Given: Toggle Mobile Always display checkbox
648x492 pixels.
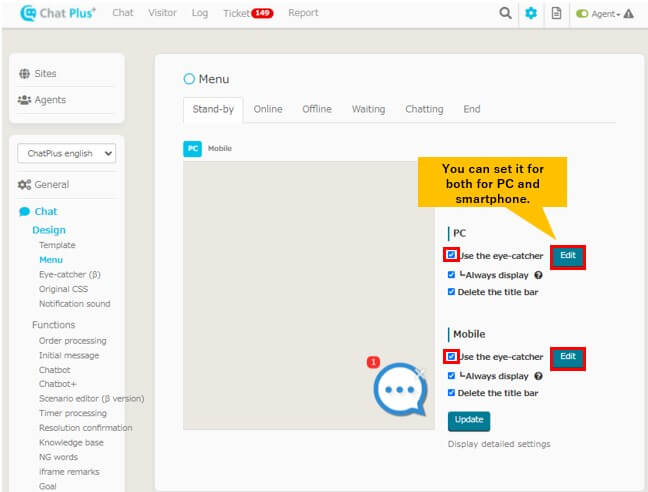Looking at the screenshot, I should tap(451, 376).
